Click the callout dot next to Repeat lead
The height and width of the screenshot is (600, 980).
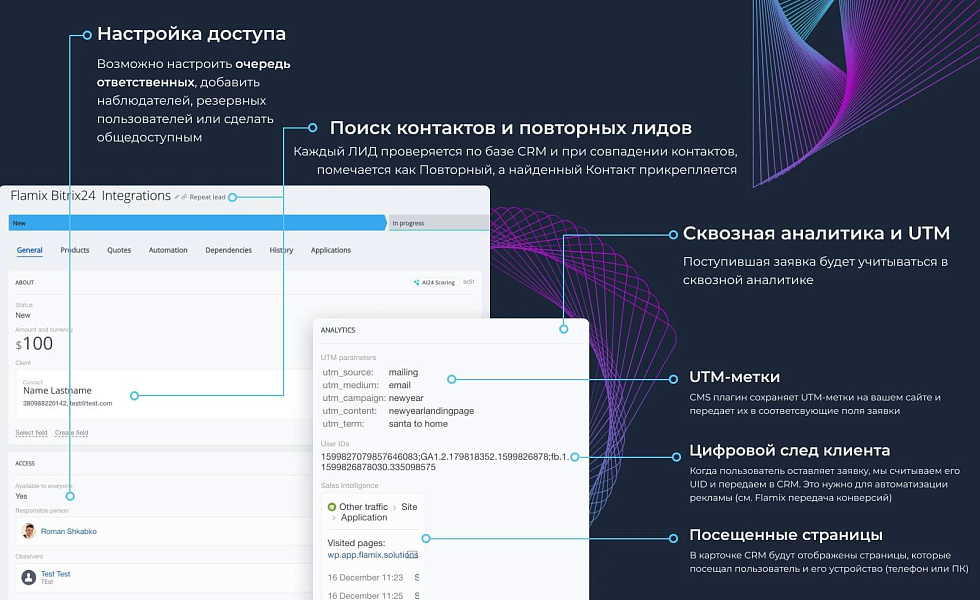pyautogui.click(x=233, y=197)
